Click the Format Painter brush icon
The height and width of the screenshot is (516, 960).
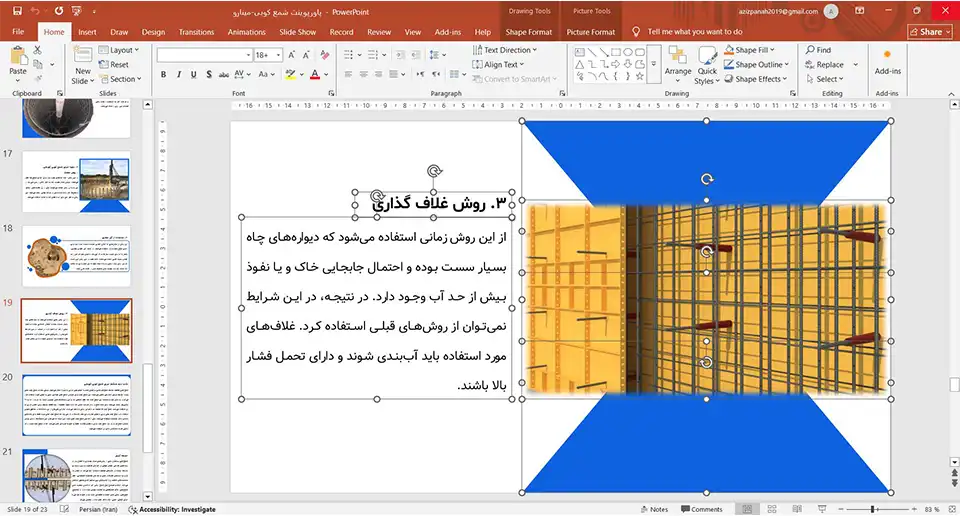38,78
